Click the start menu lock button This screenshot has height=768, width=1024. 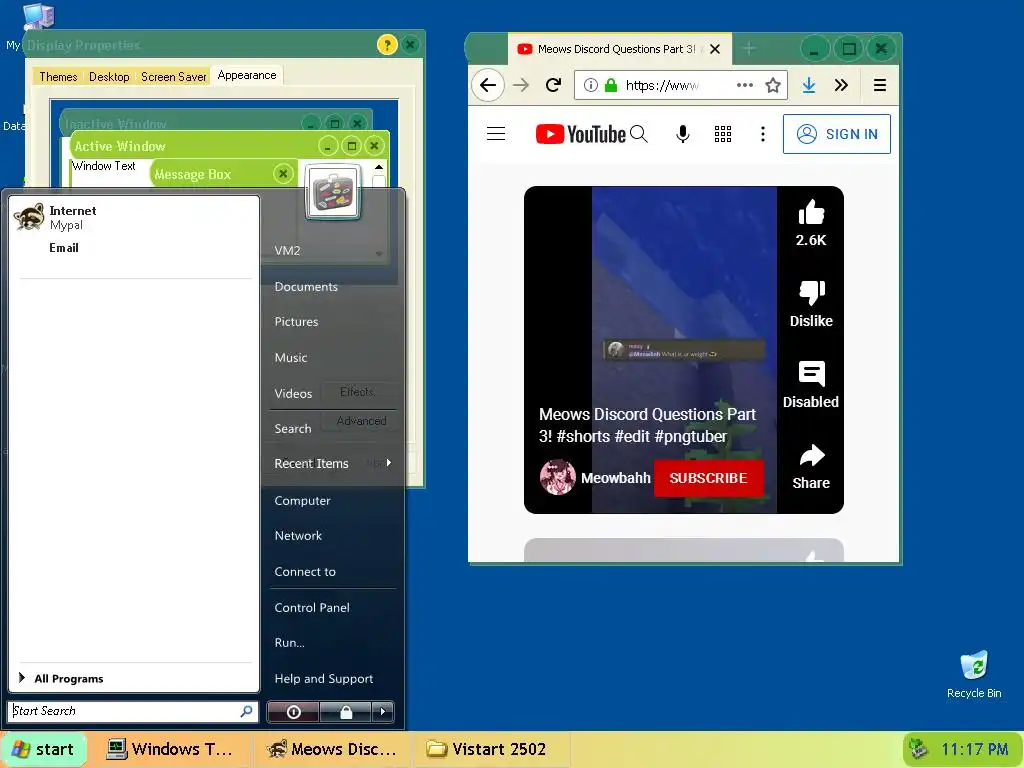click(x=345, y=712)
